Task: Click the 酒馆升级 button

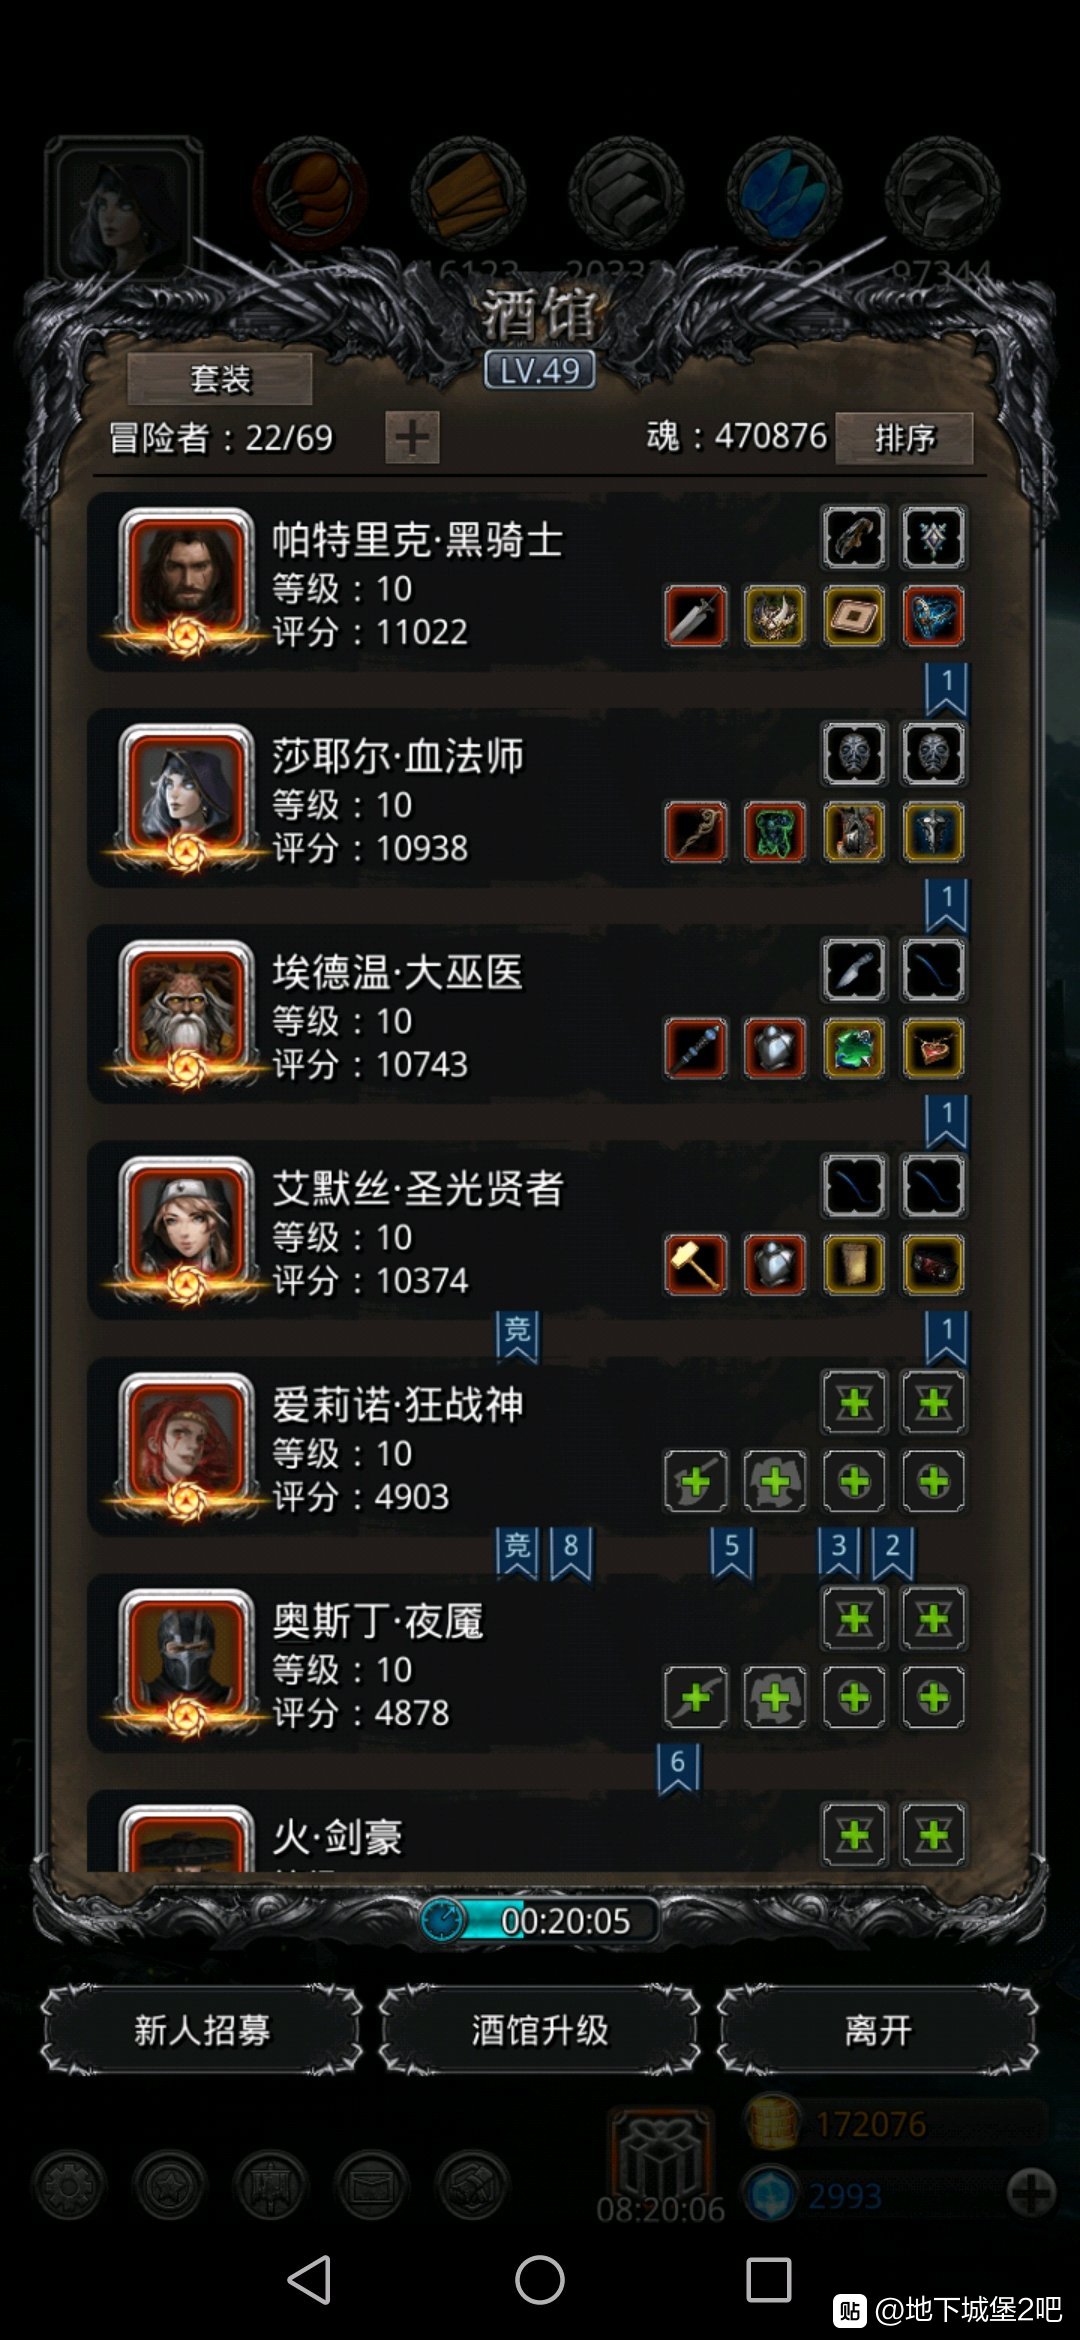Action: [540, 2030]
